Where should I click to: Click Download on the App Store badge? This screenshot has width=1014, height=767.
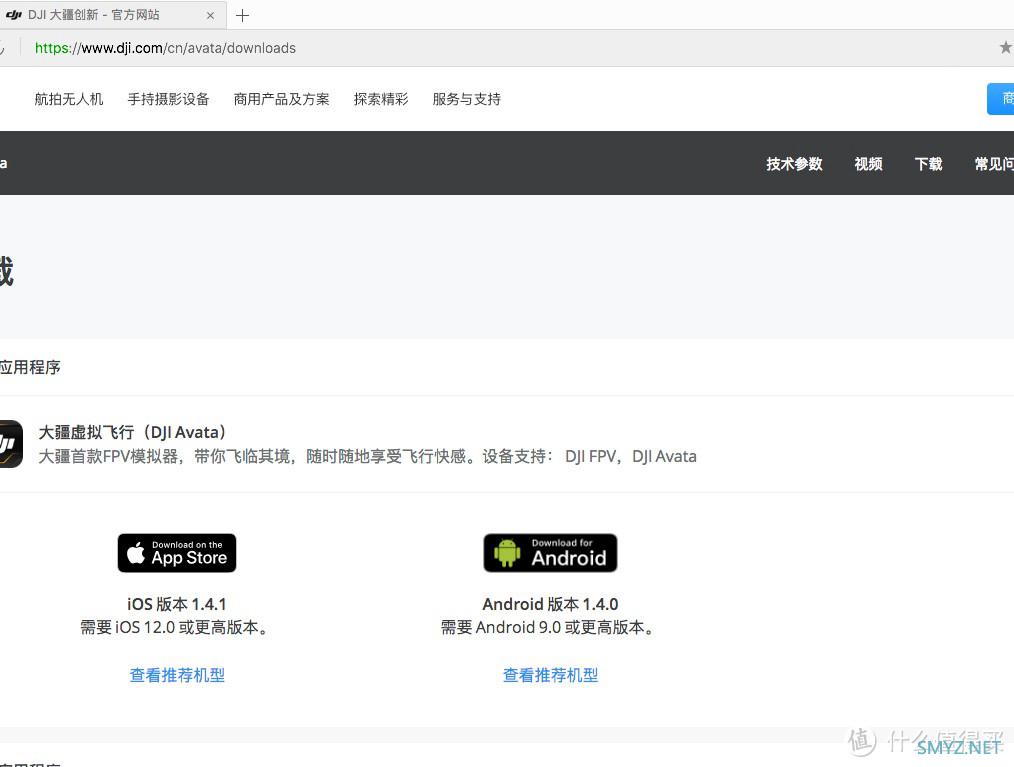[177, 553]
